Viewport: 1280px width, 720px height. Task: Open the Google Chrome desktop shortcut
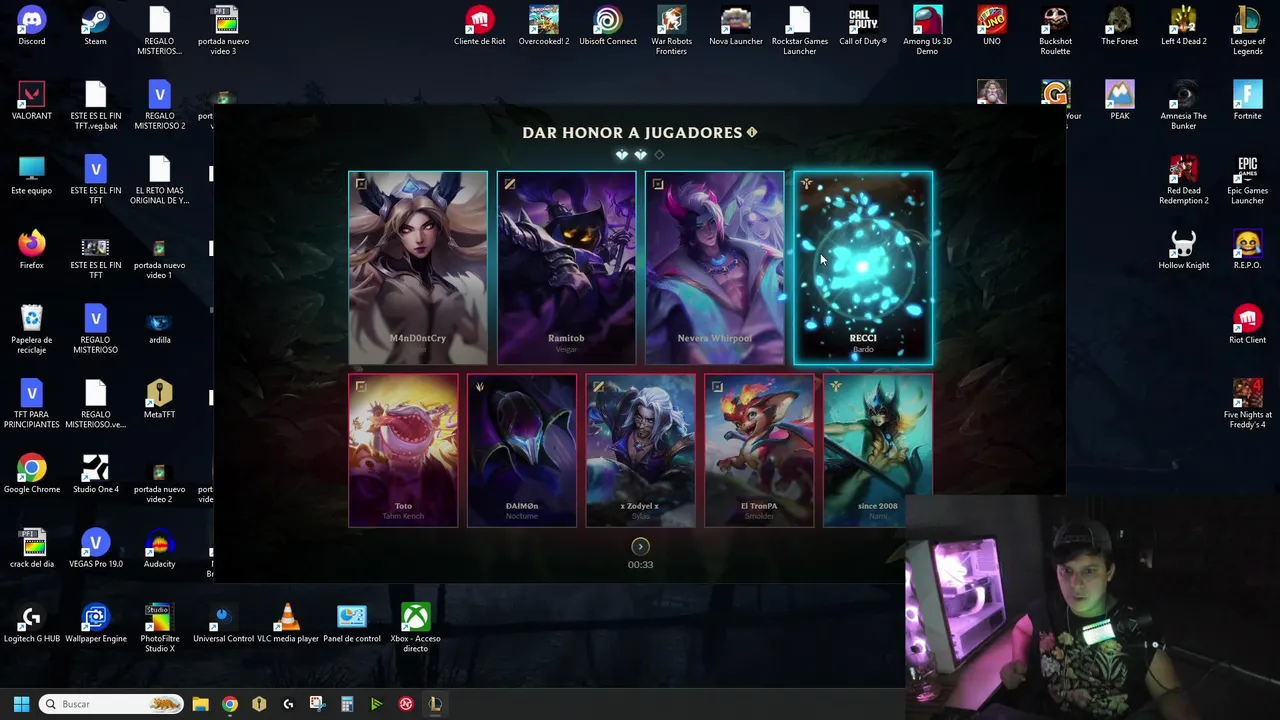pos(32,474)
